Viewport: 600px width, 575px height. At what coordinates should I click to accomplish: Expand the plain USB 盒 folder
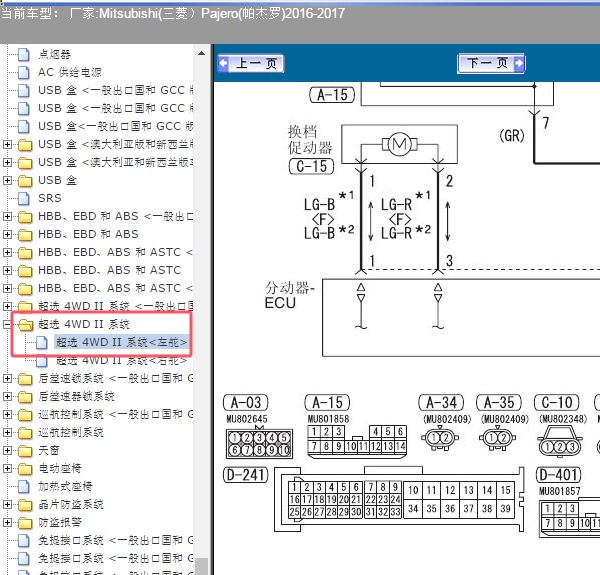pos(7,181)
